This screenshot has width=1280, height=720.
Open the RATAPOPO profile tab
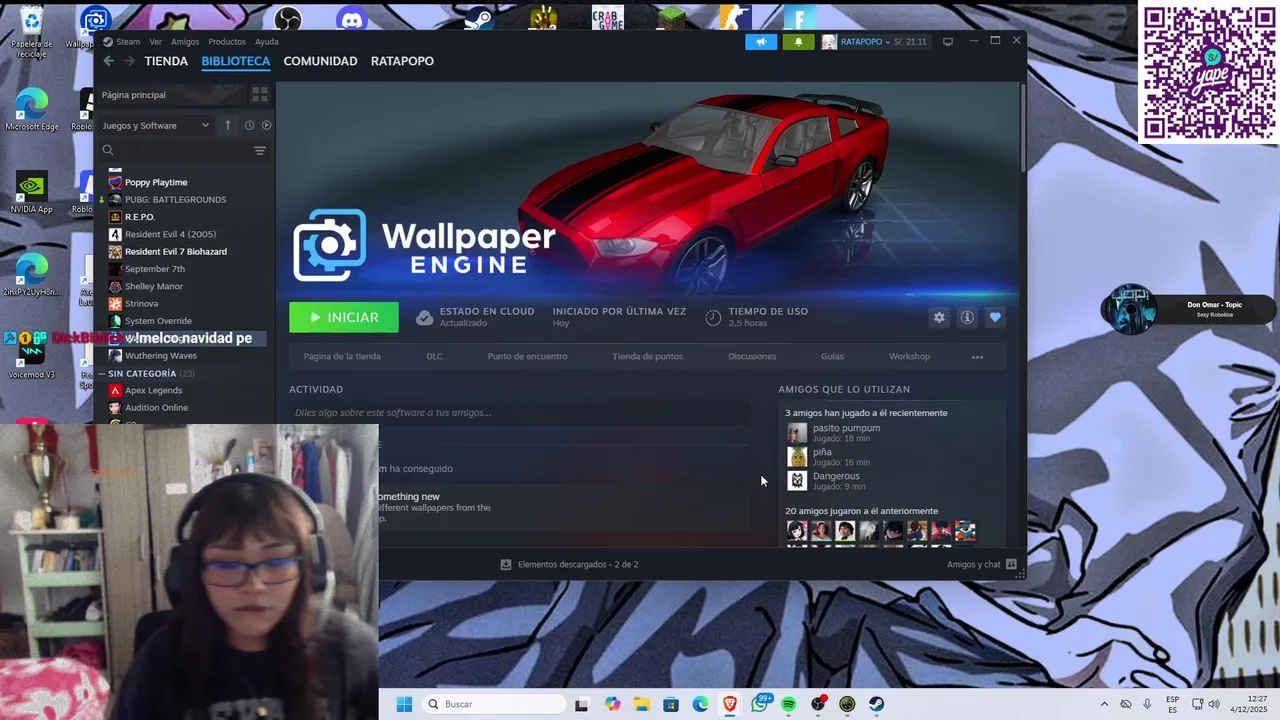402,61
